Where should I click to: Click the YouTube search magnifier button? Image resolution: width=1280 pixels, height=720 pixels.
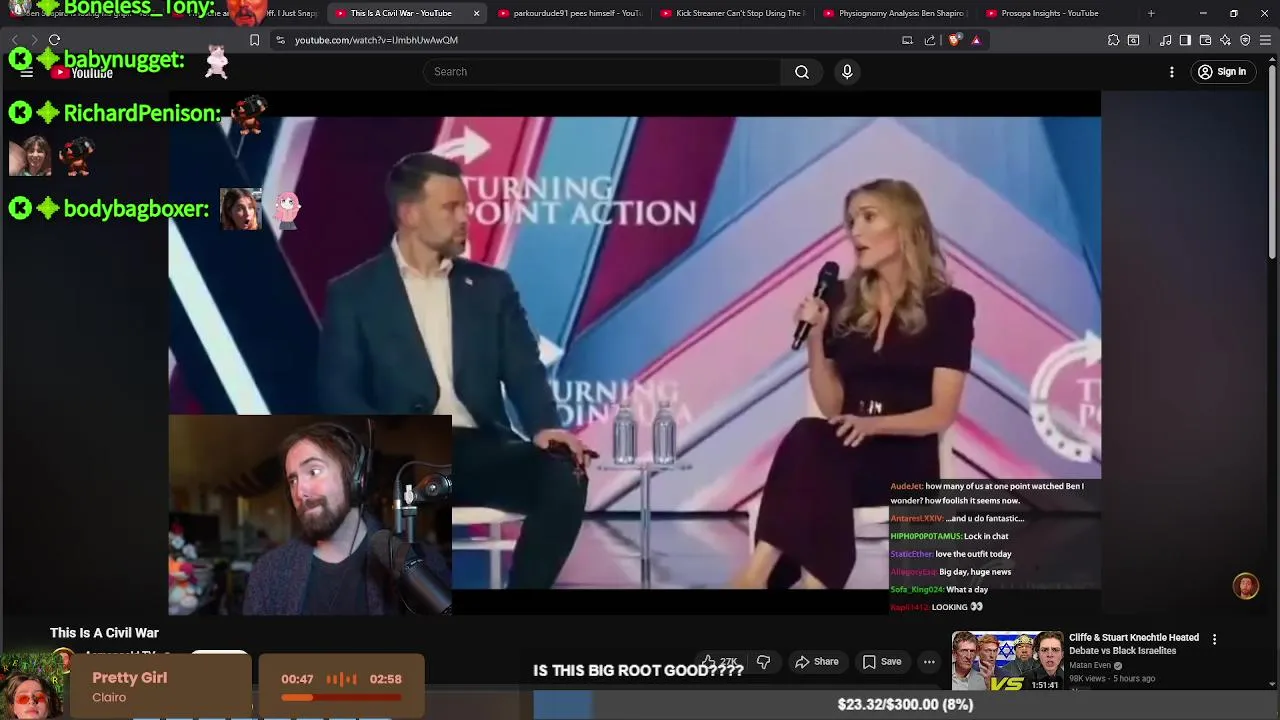point(802,72)
